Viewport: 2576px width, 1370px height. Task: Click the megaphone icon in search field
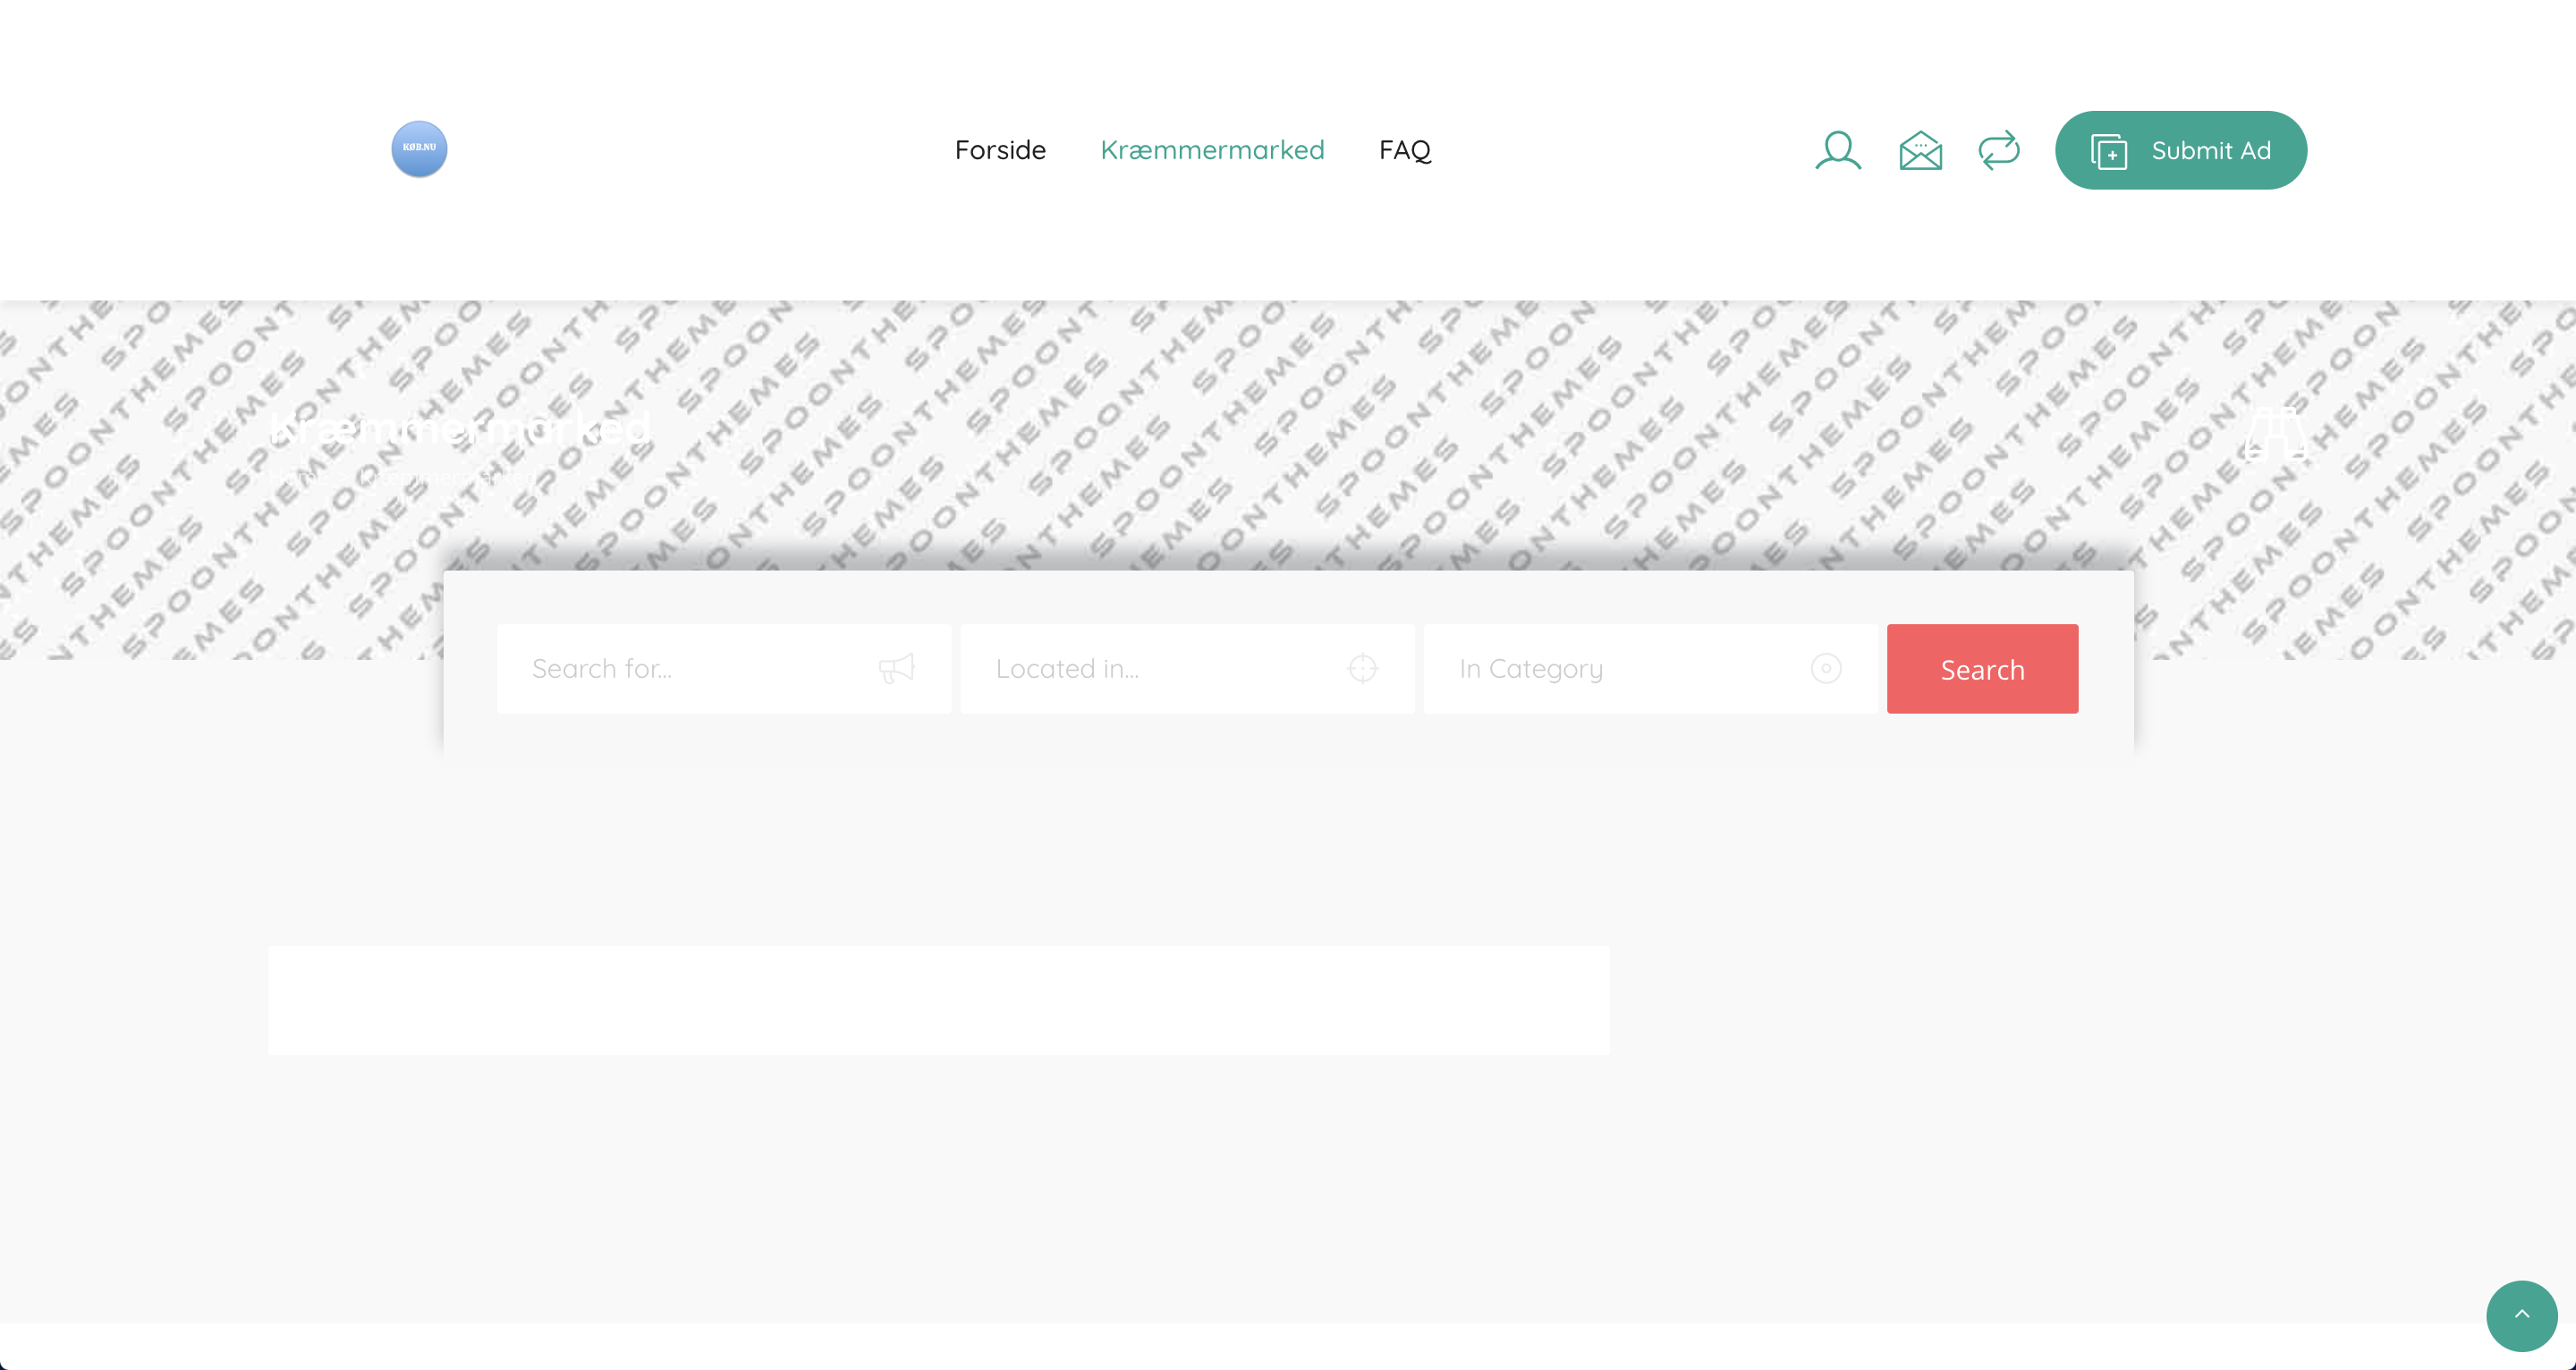(x=896, y=668)
